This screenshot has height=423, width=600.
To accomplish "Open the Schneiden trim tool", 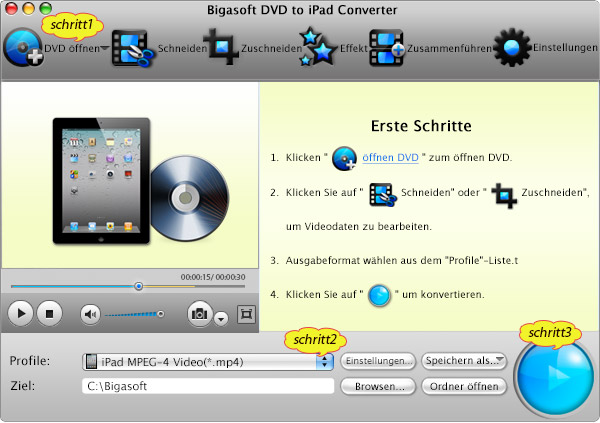I will pos(132,48).
